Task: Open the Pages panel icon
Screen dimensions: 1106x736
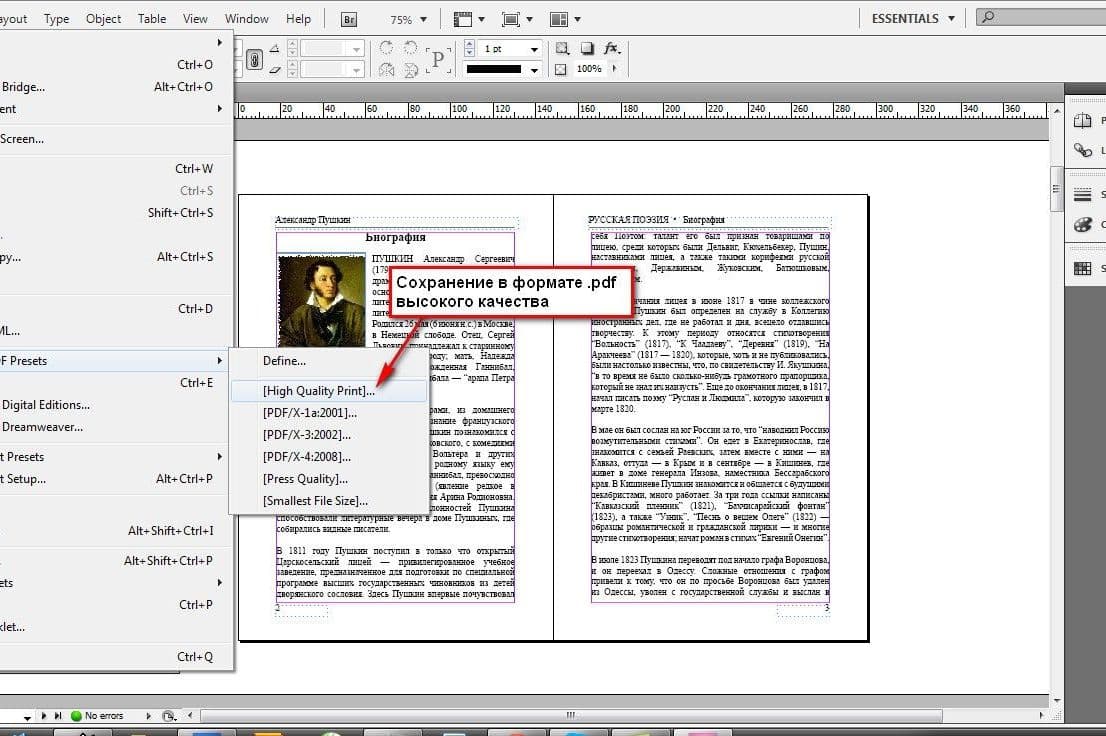Action: click(1082, 121)
